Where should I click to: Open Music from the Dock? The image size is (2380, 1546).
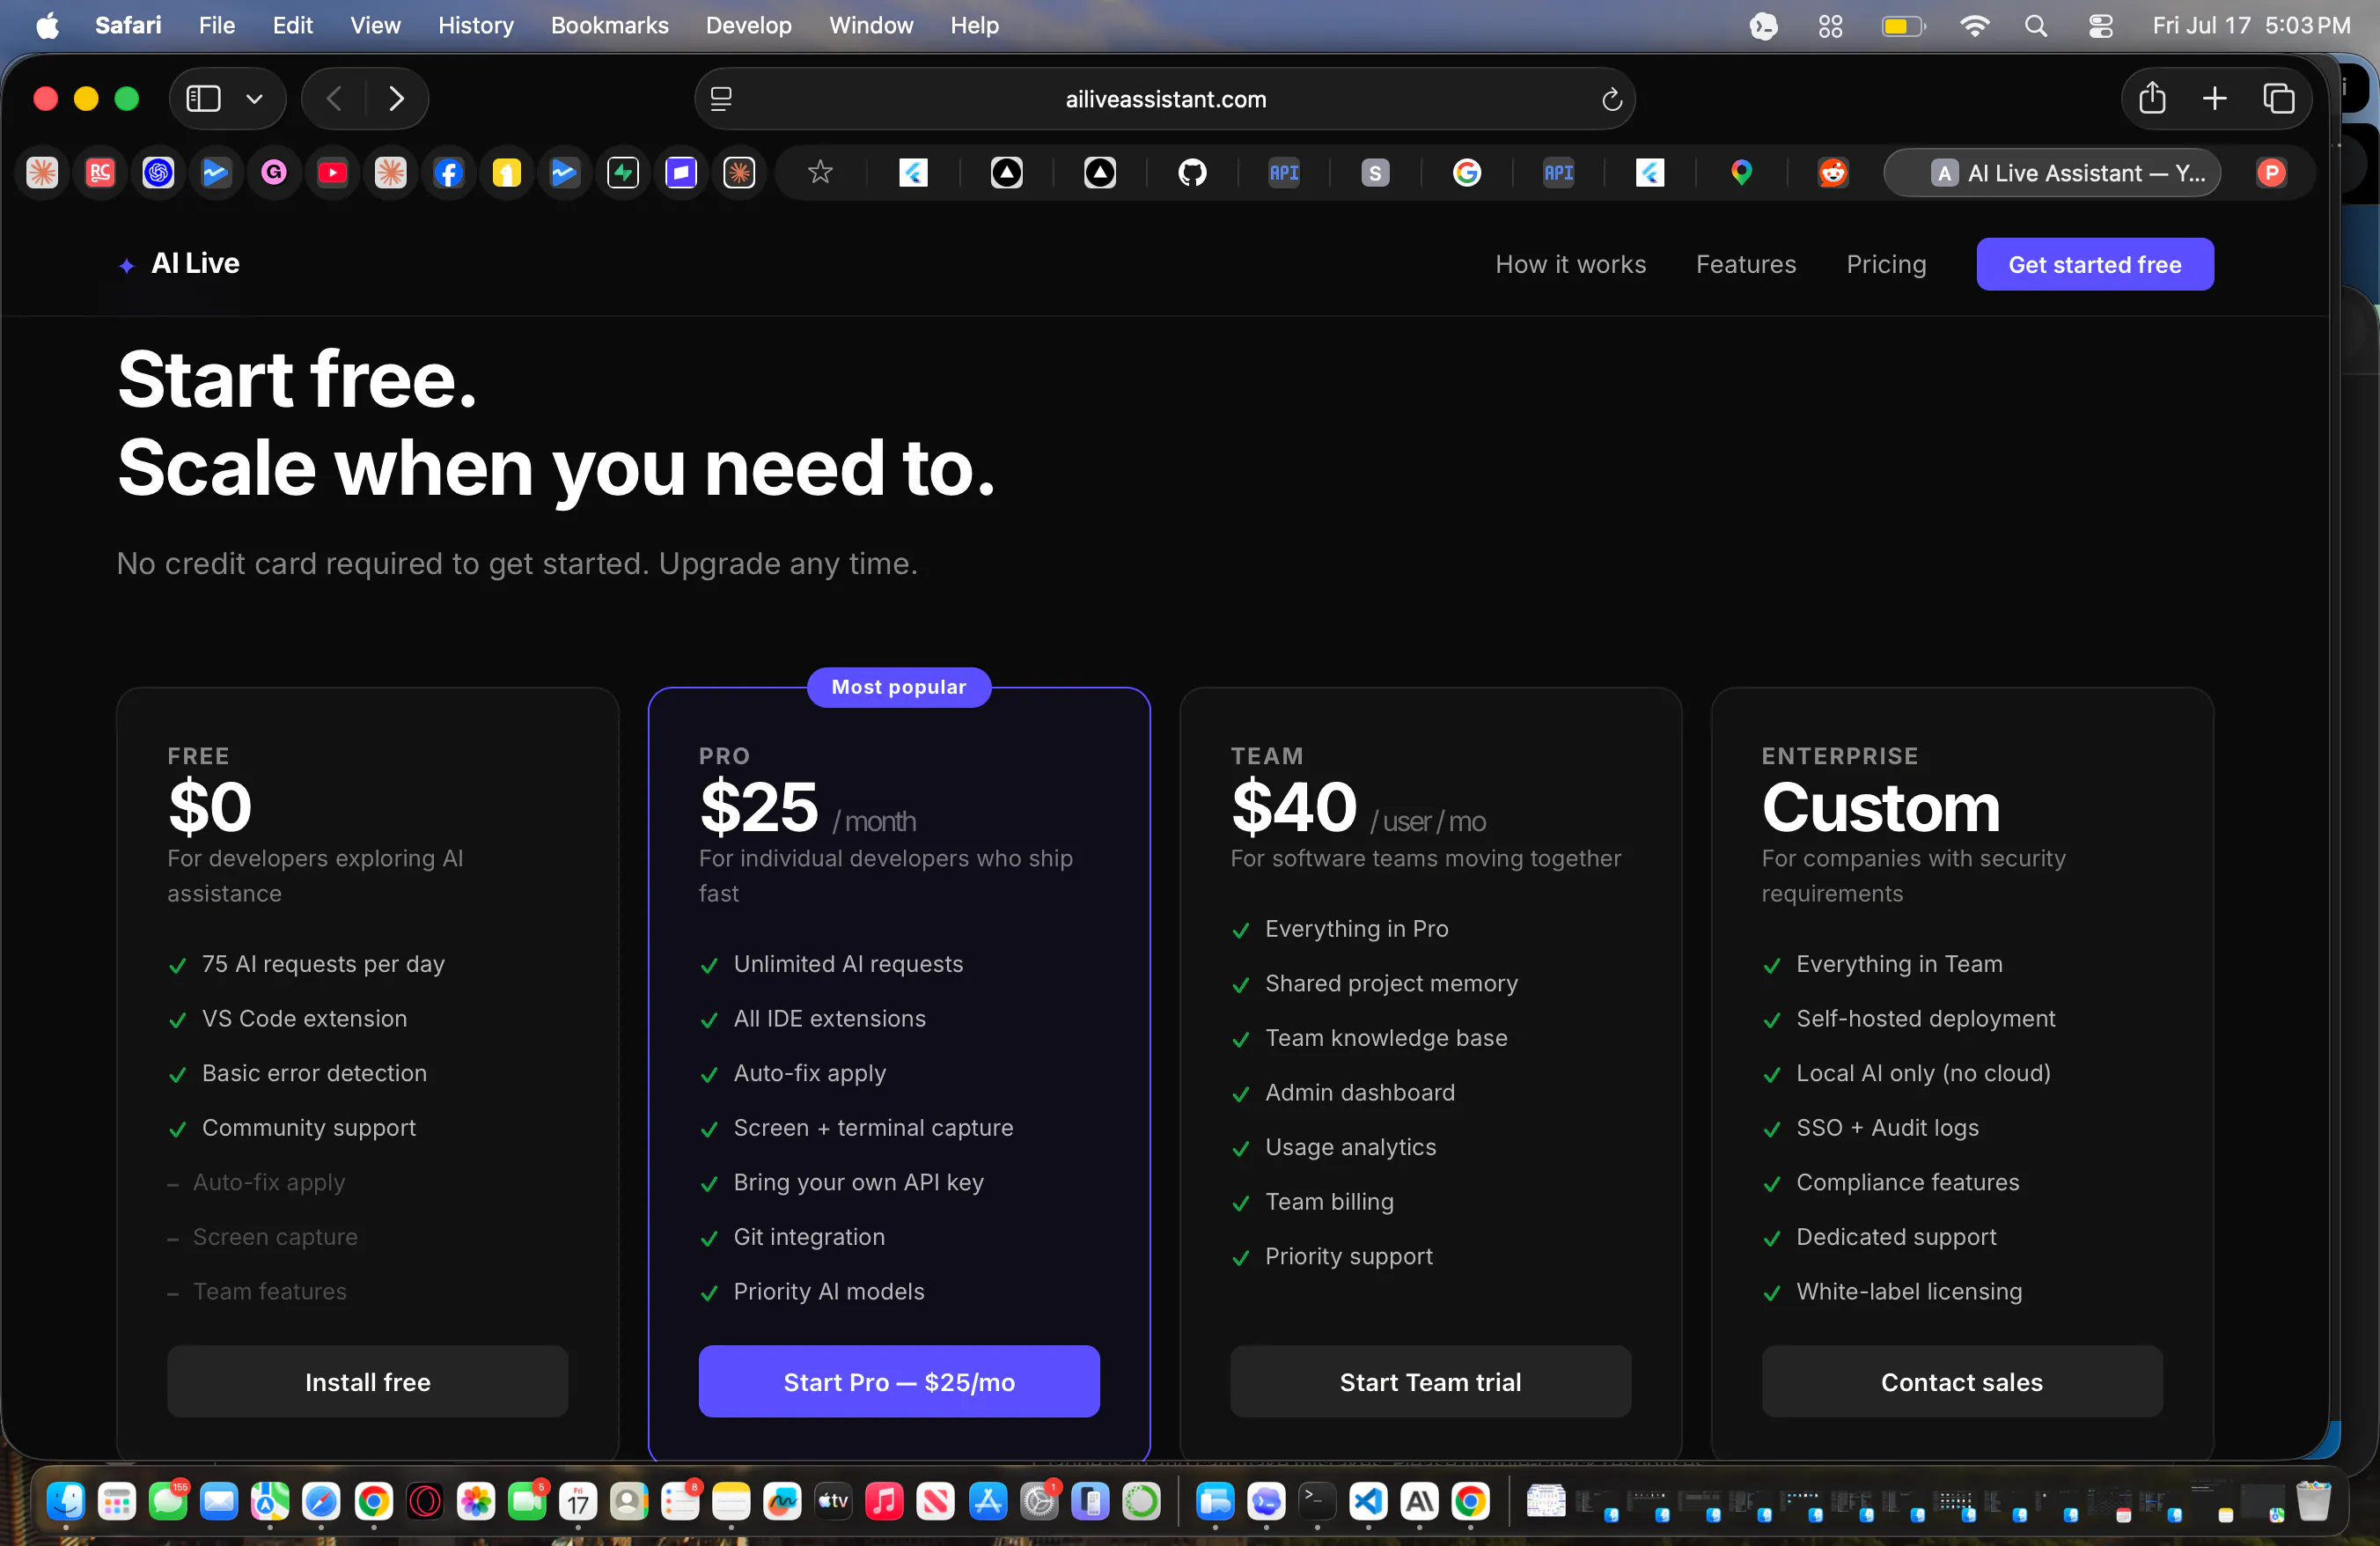click(x=884, y=1500)
